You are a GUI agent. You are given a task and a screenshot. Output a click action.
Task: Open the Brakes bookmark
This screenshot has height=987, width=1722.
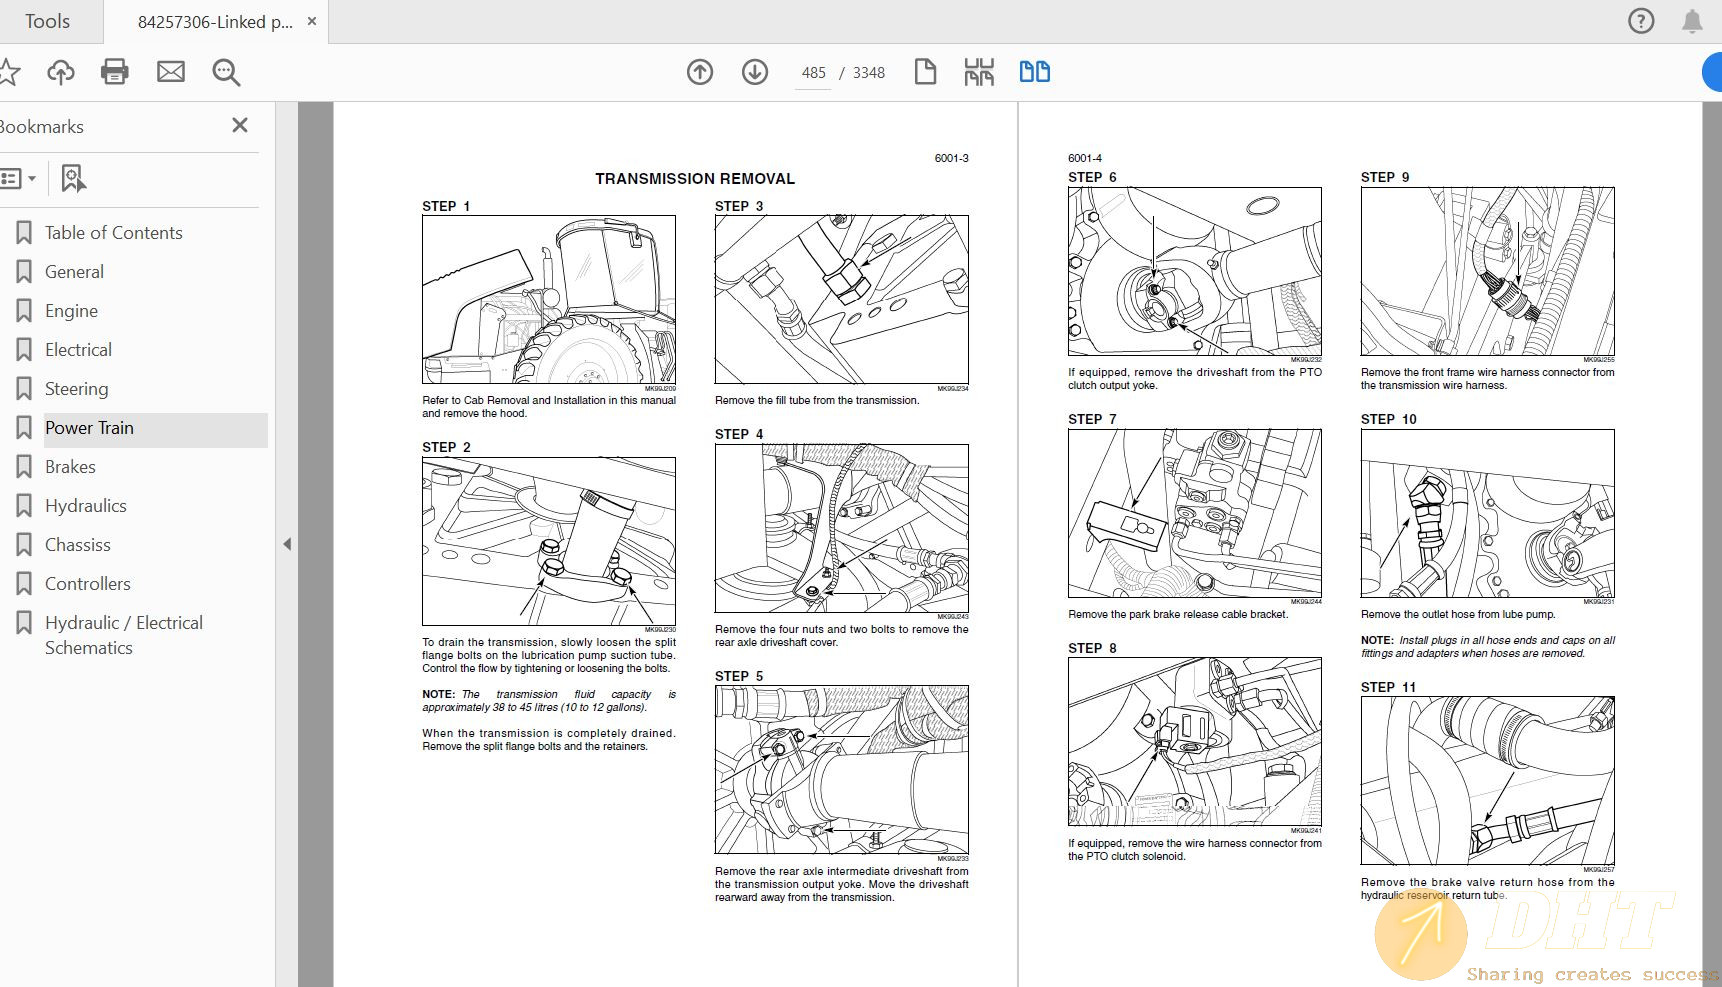click(x=70, y=467)
